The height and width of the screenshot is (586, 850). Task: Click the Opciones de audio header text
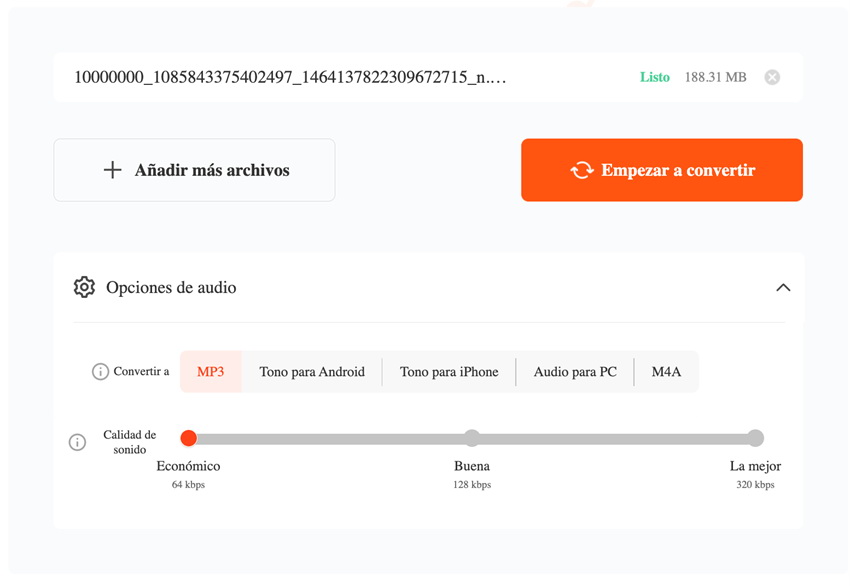171,287
